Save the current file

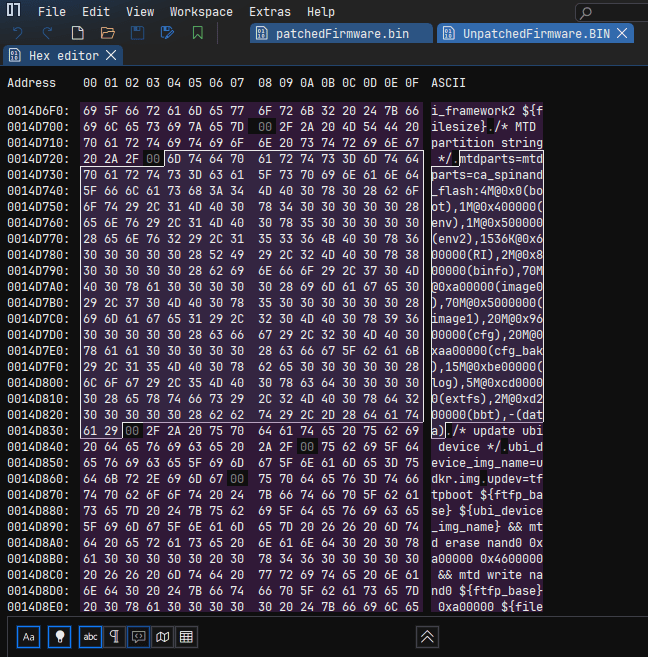coord(137,33)
